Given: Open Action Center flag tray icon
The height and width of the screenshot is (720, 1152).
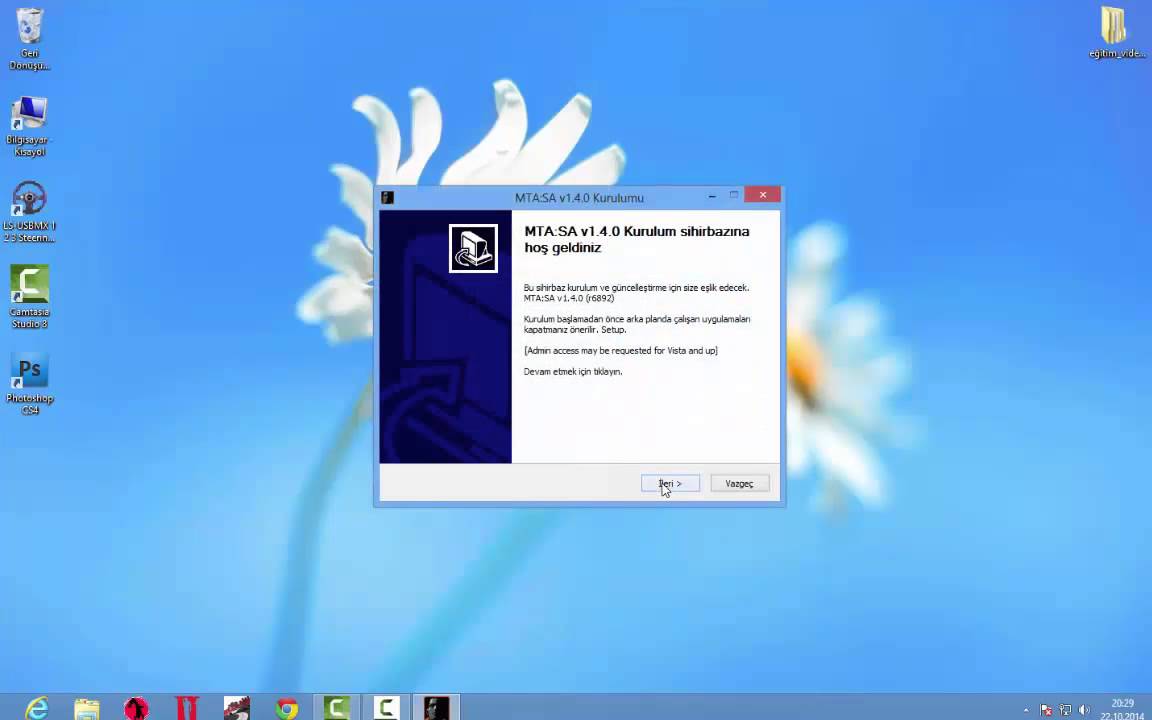Looking at the screenshot, I should coord(1046,710).
